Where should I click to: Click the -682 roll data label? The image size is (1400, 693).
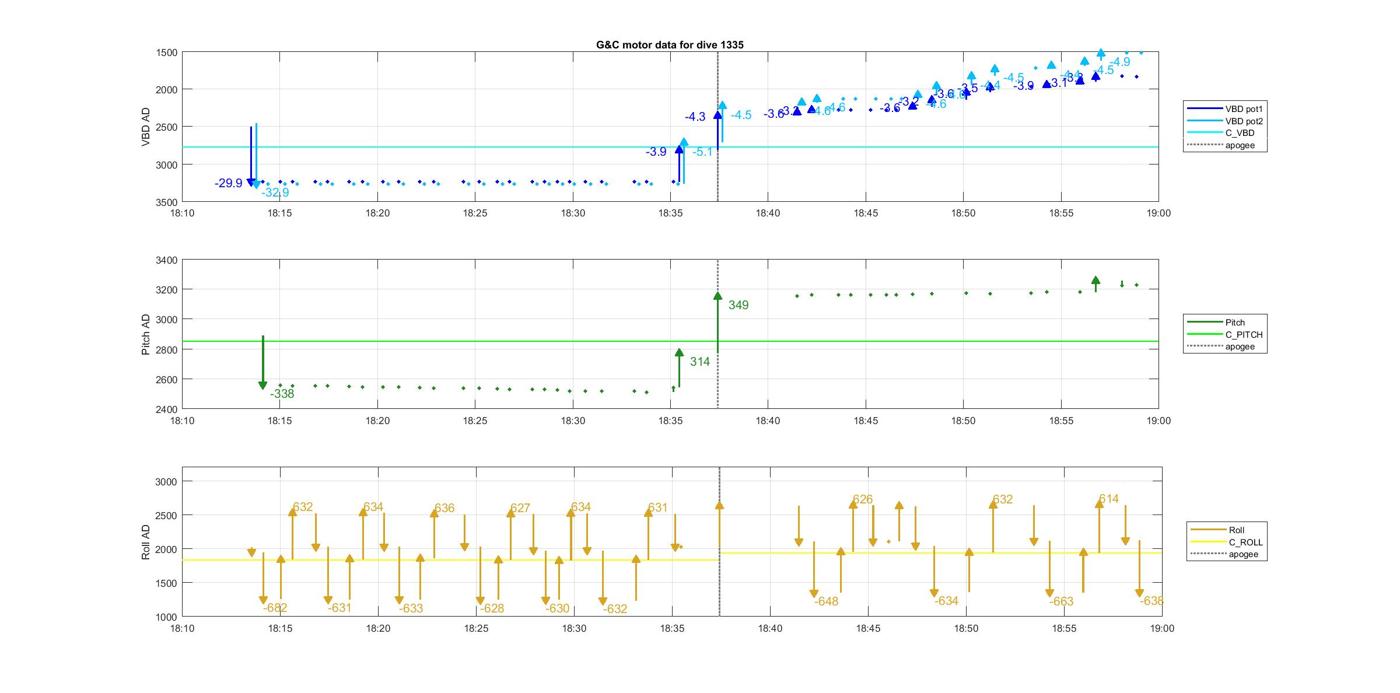[x=275, y=608]
